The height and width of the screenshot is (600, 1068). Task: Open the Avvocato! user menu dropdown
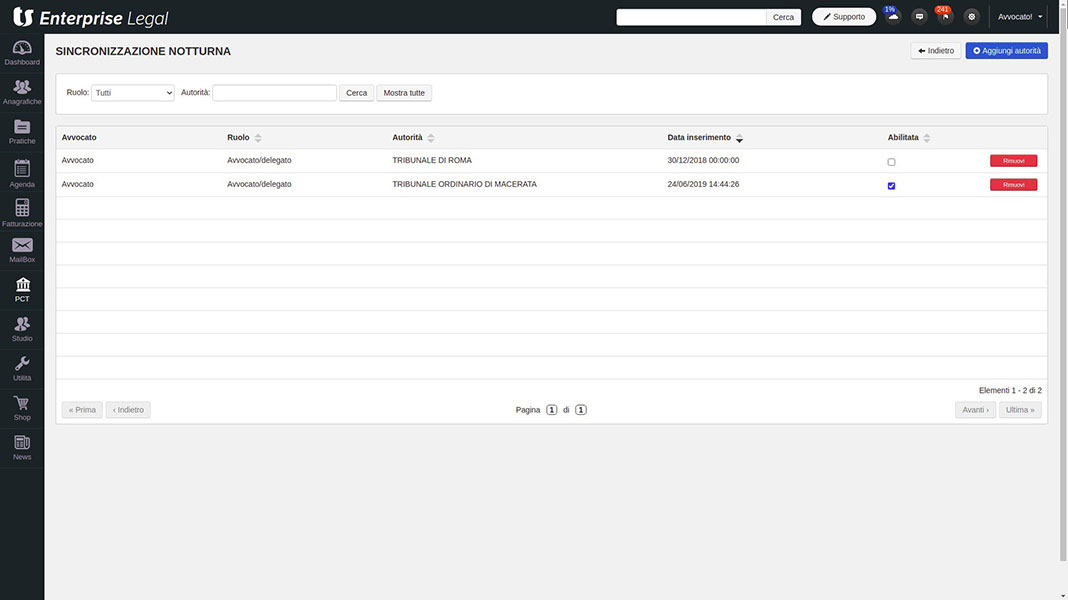(1020, 17)
